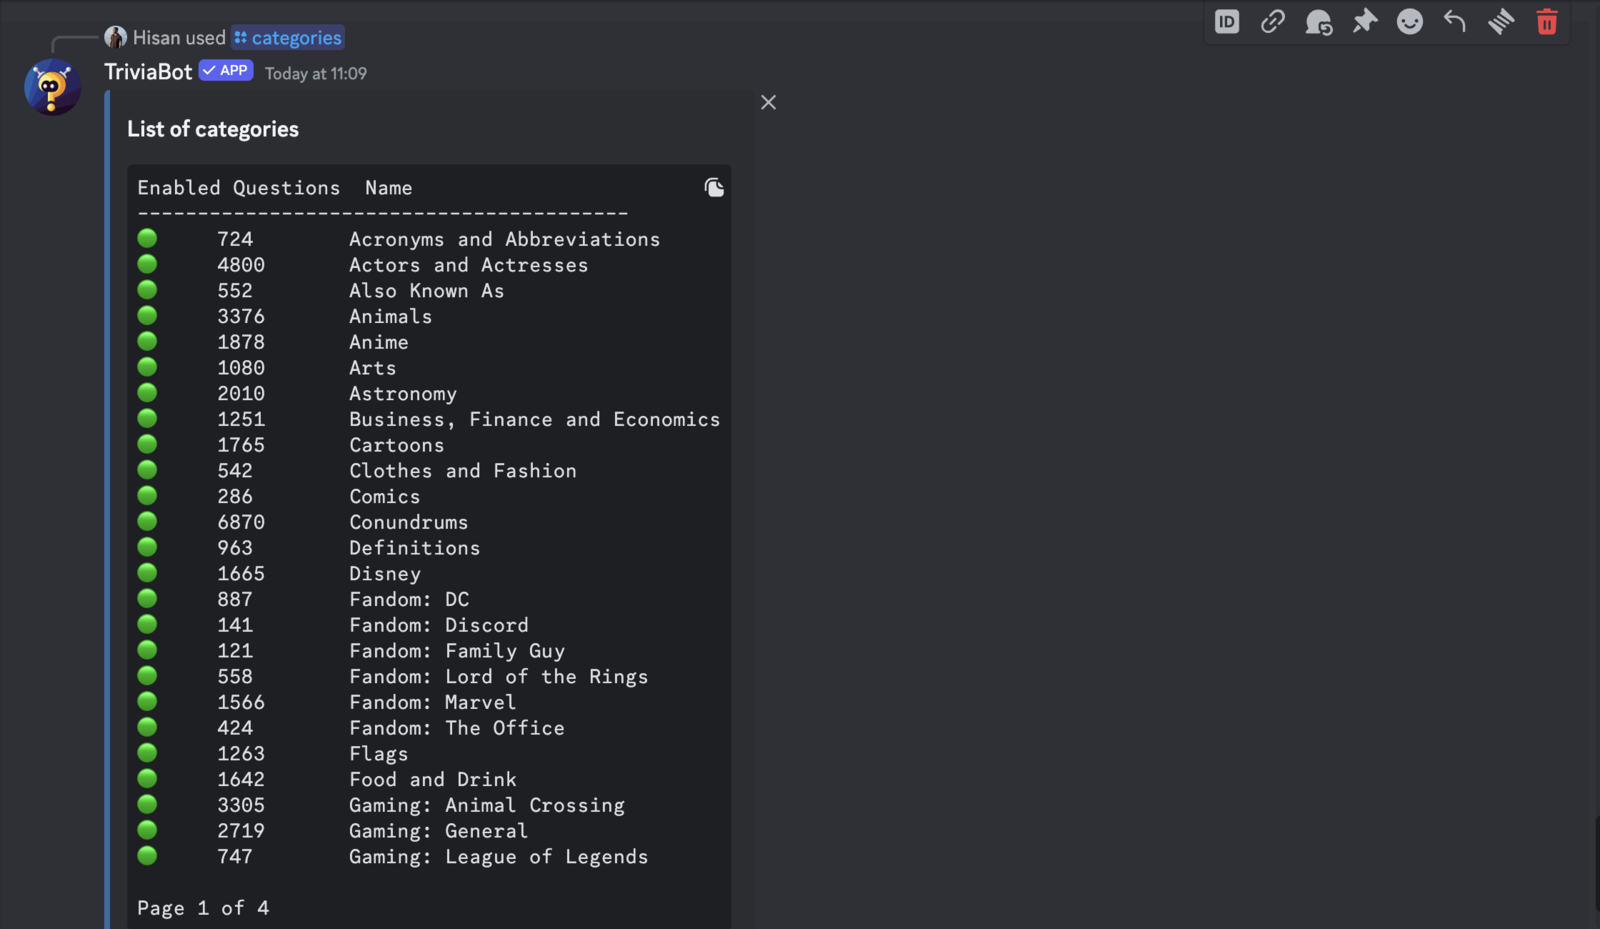This screenshot has width=1600, height=929.
Task: Open the categories slash command reference
Action: (x=288, y=37)
